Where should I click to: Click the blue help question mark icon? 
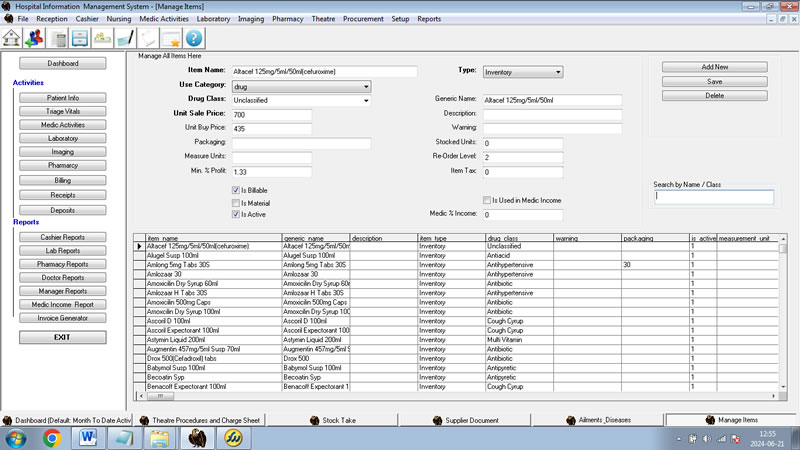(x=194, y=38)
